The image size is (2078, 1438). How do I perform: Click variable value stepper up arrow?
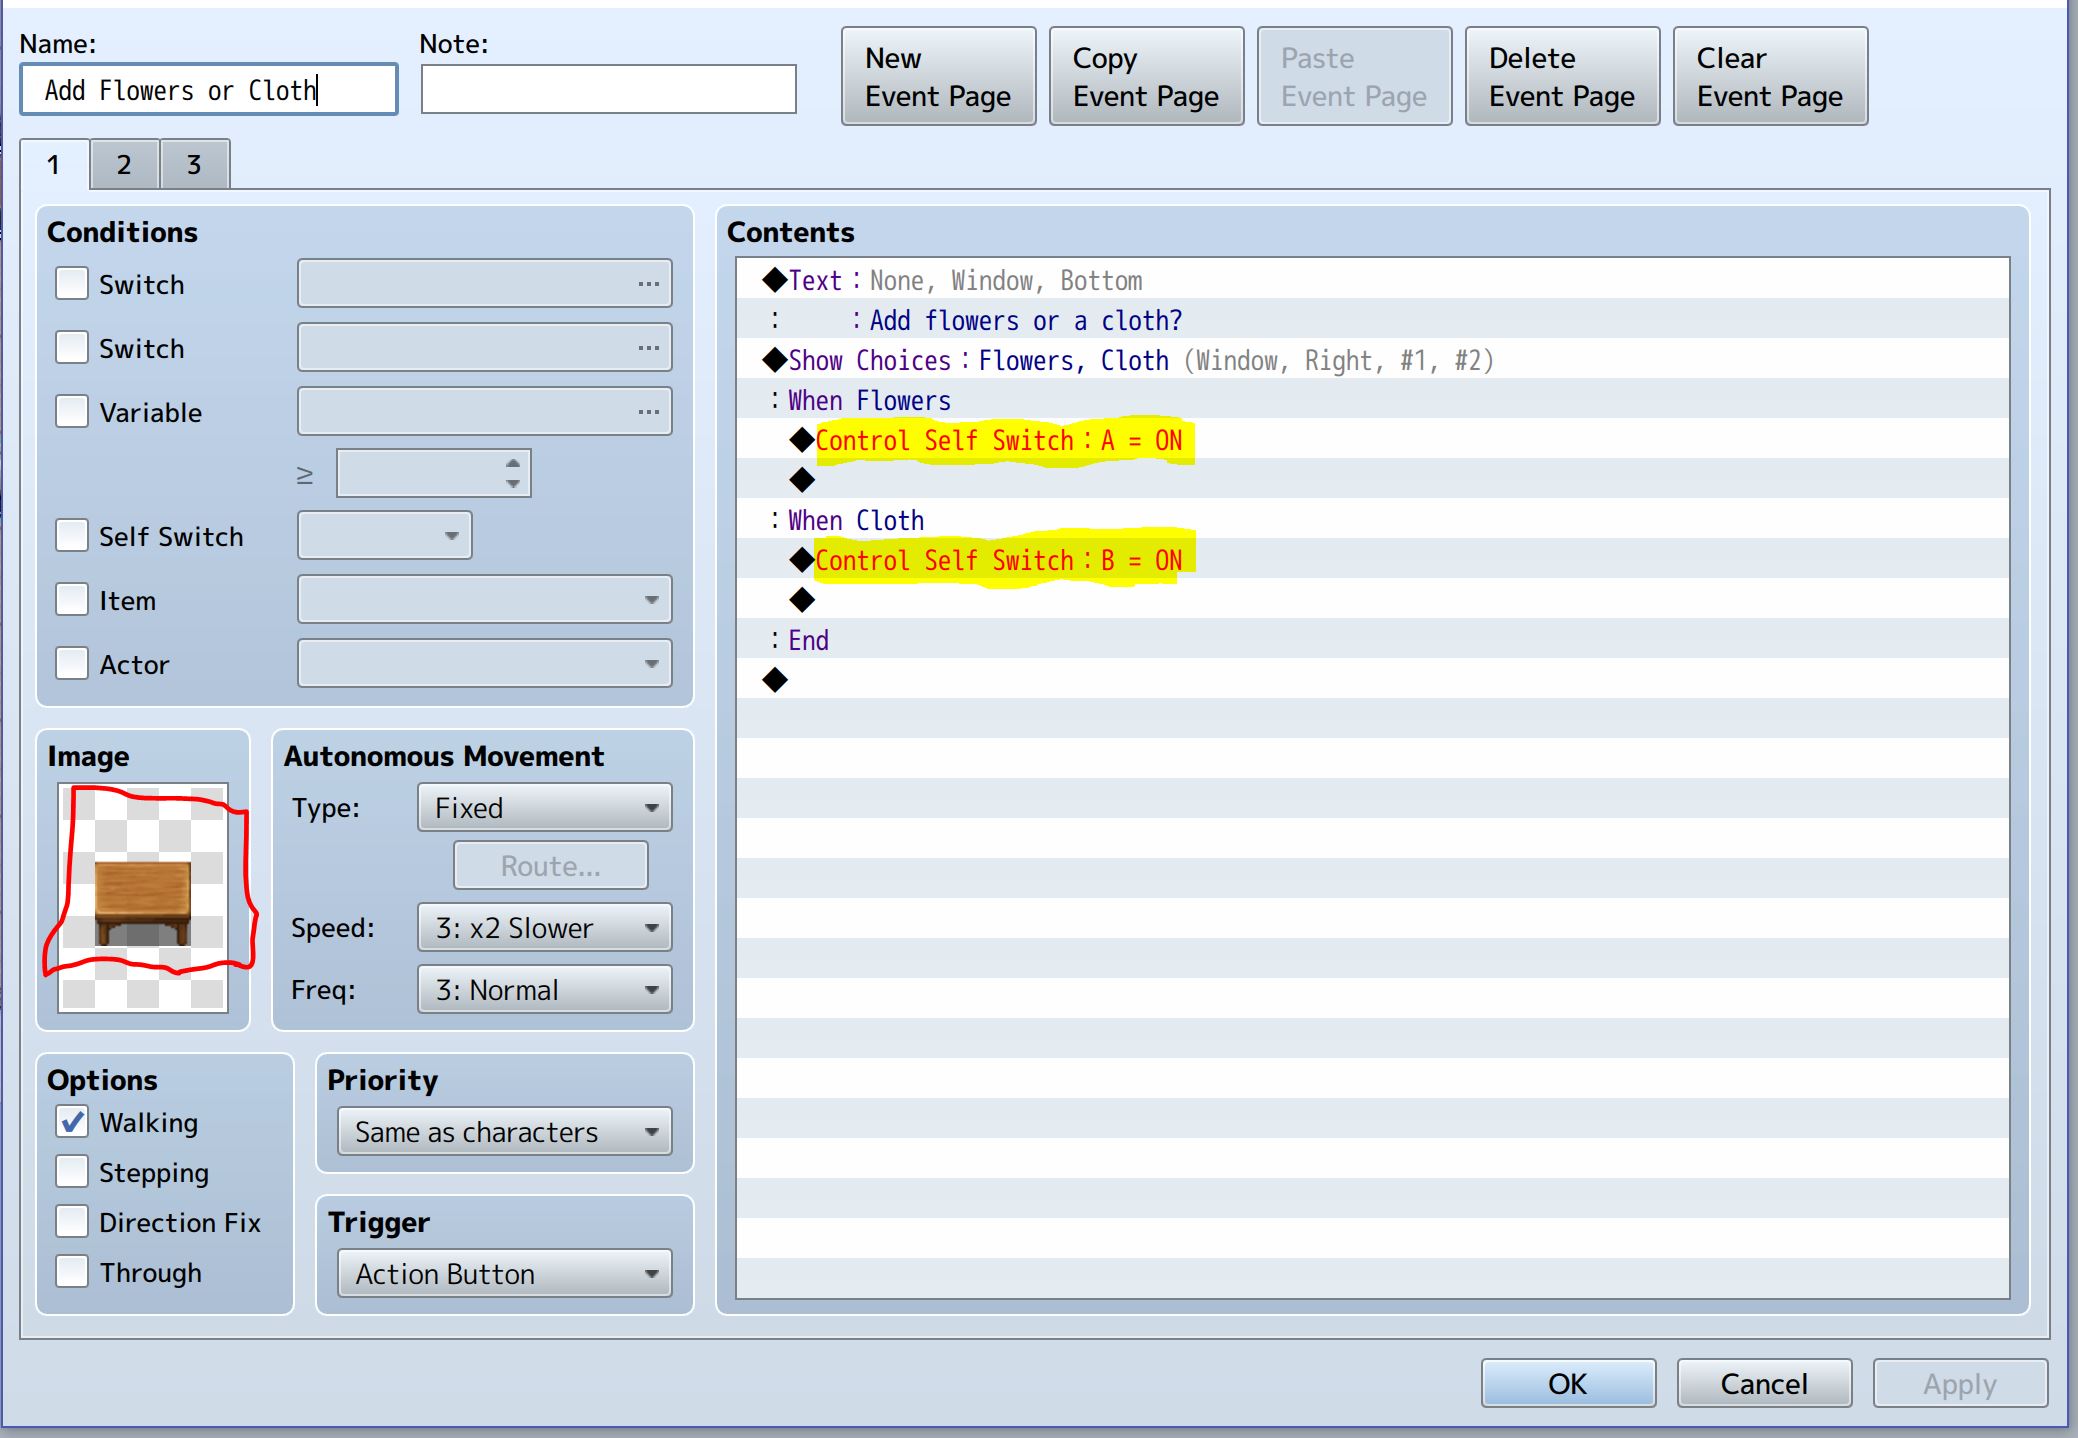(513, 463)
